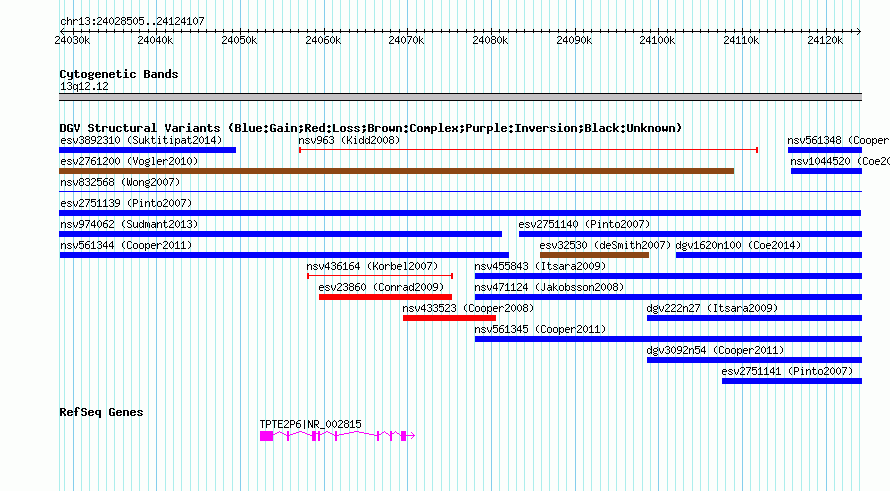The width and height of the screenshot is (890, 491).
Task: Select the esv2761200 (Vogler2010) brown bar
Action: (x=397, y=171)
